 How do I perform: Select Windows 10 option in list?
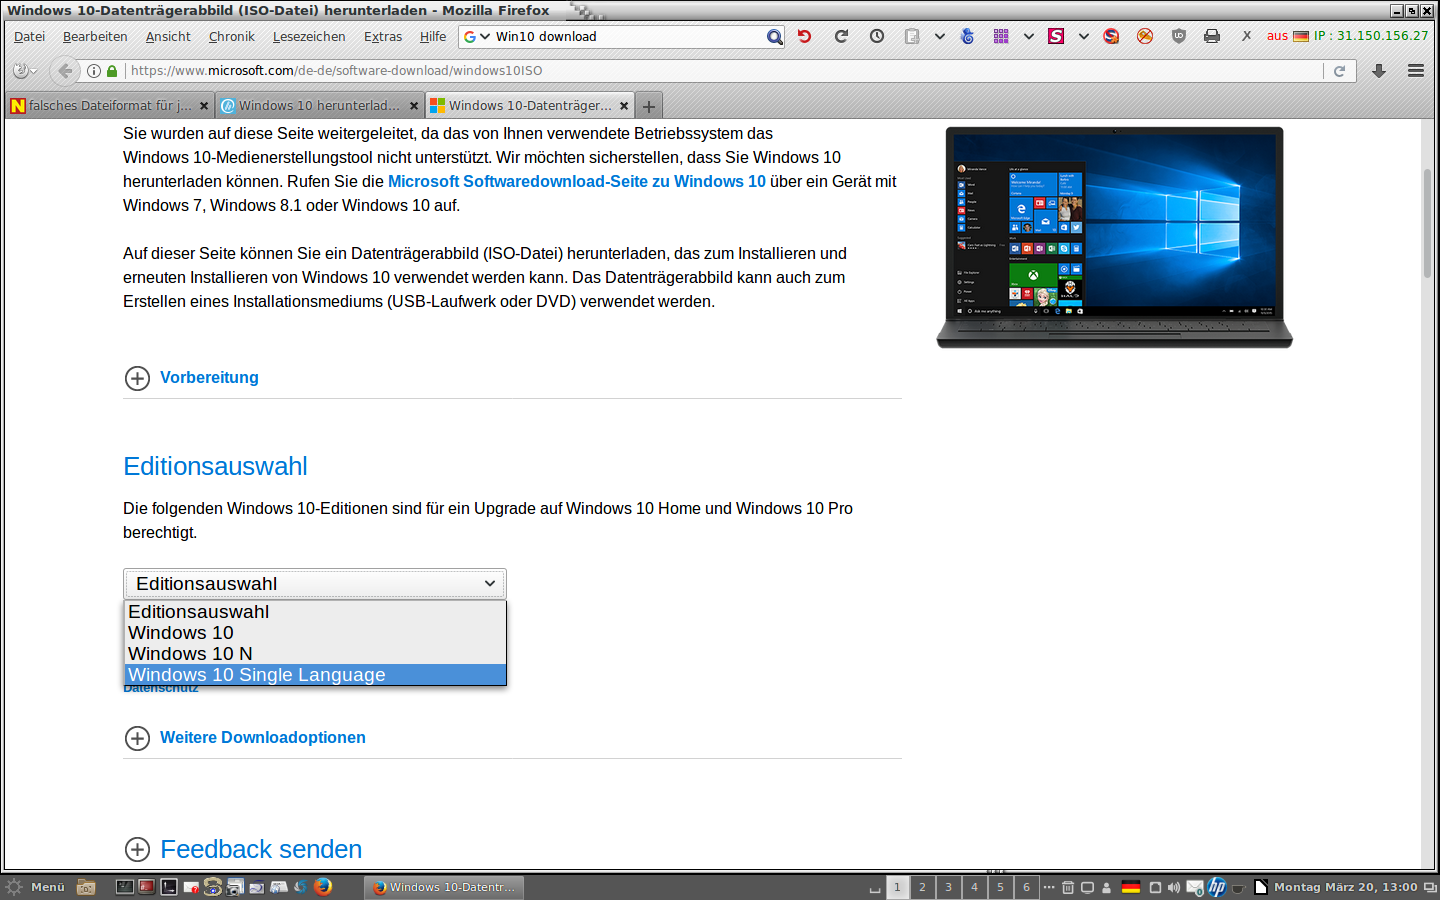(x=315, y=633)
